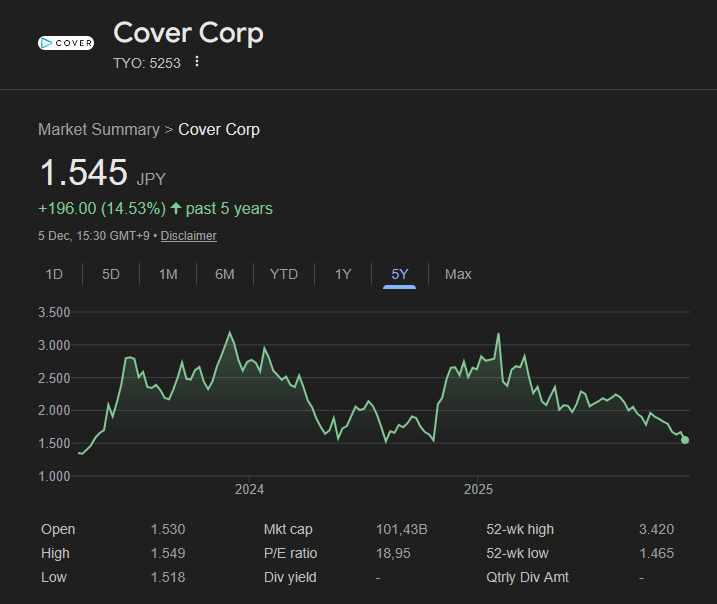Image resolution: width=717 pixels, height=604 pixels.
Task: Click the 5 Dec, 15:30 GMT+9 timestamp
Action: [x=94, y=236]
